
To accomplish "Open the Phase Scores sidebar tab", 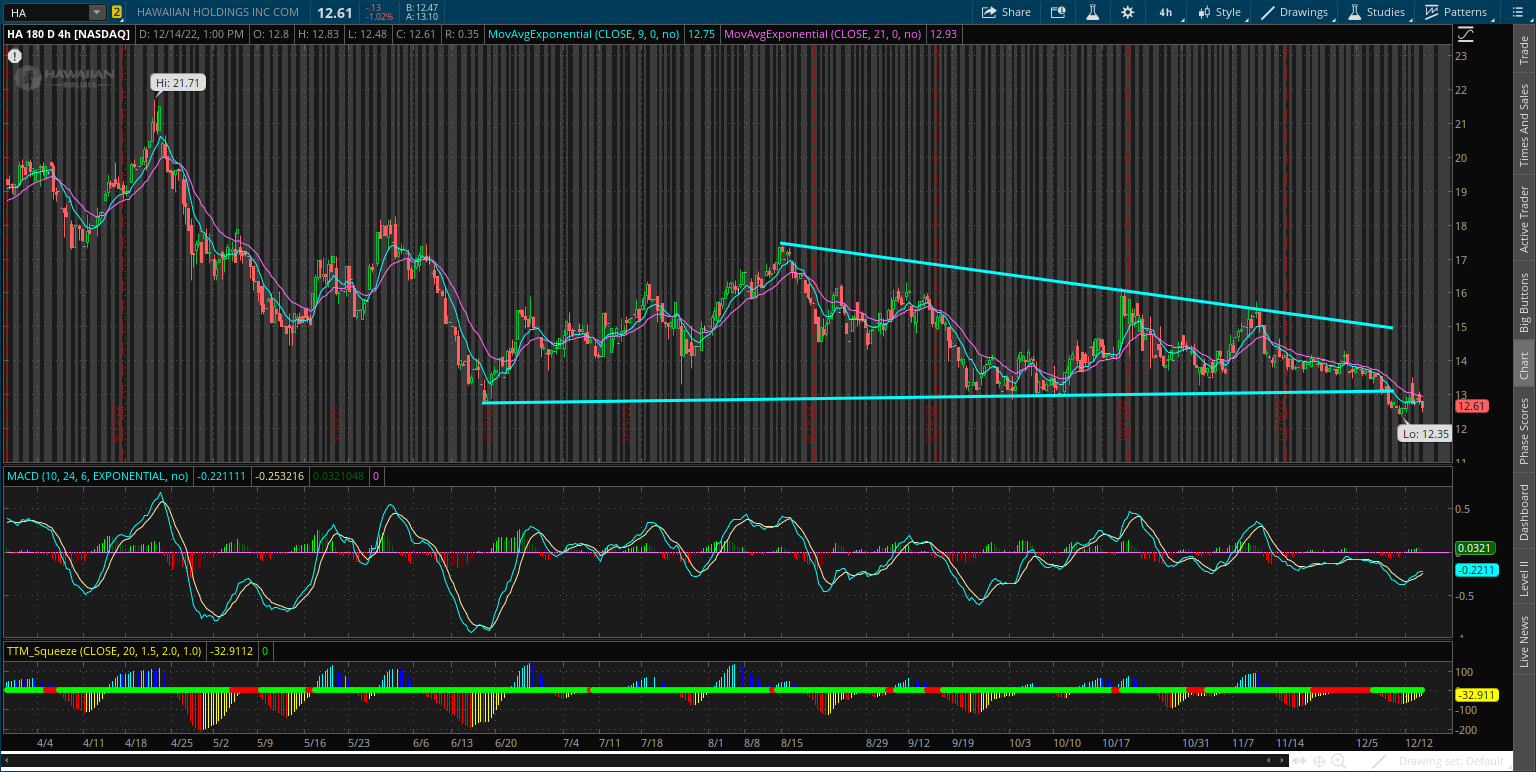I will point(1524,432).
